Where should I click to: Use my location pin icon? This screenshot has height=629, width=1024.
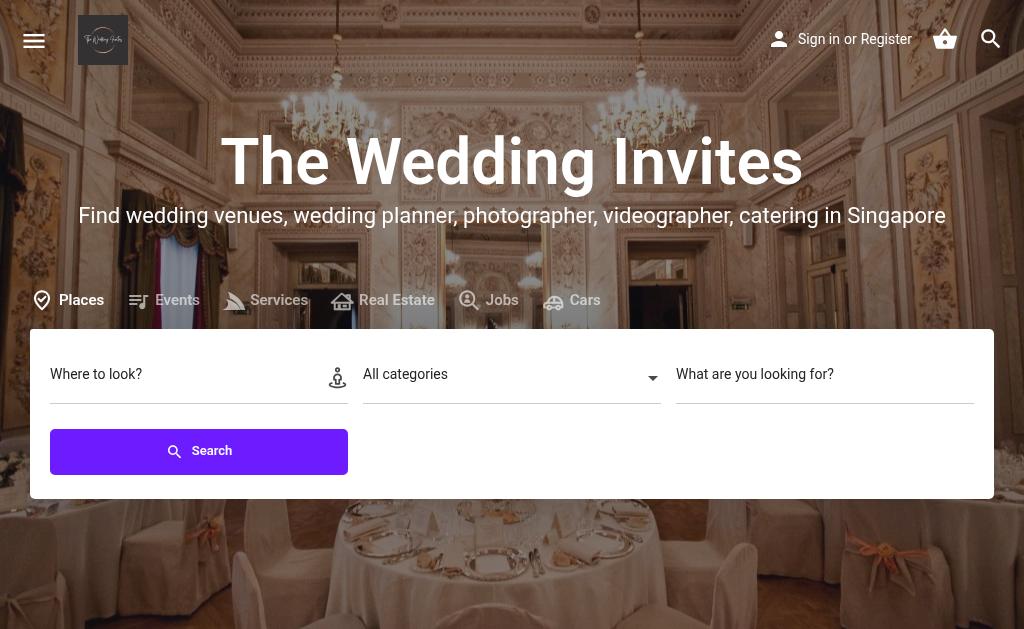pos(337,378)
